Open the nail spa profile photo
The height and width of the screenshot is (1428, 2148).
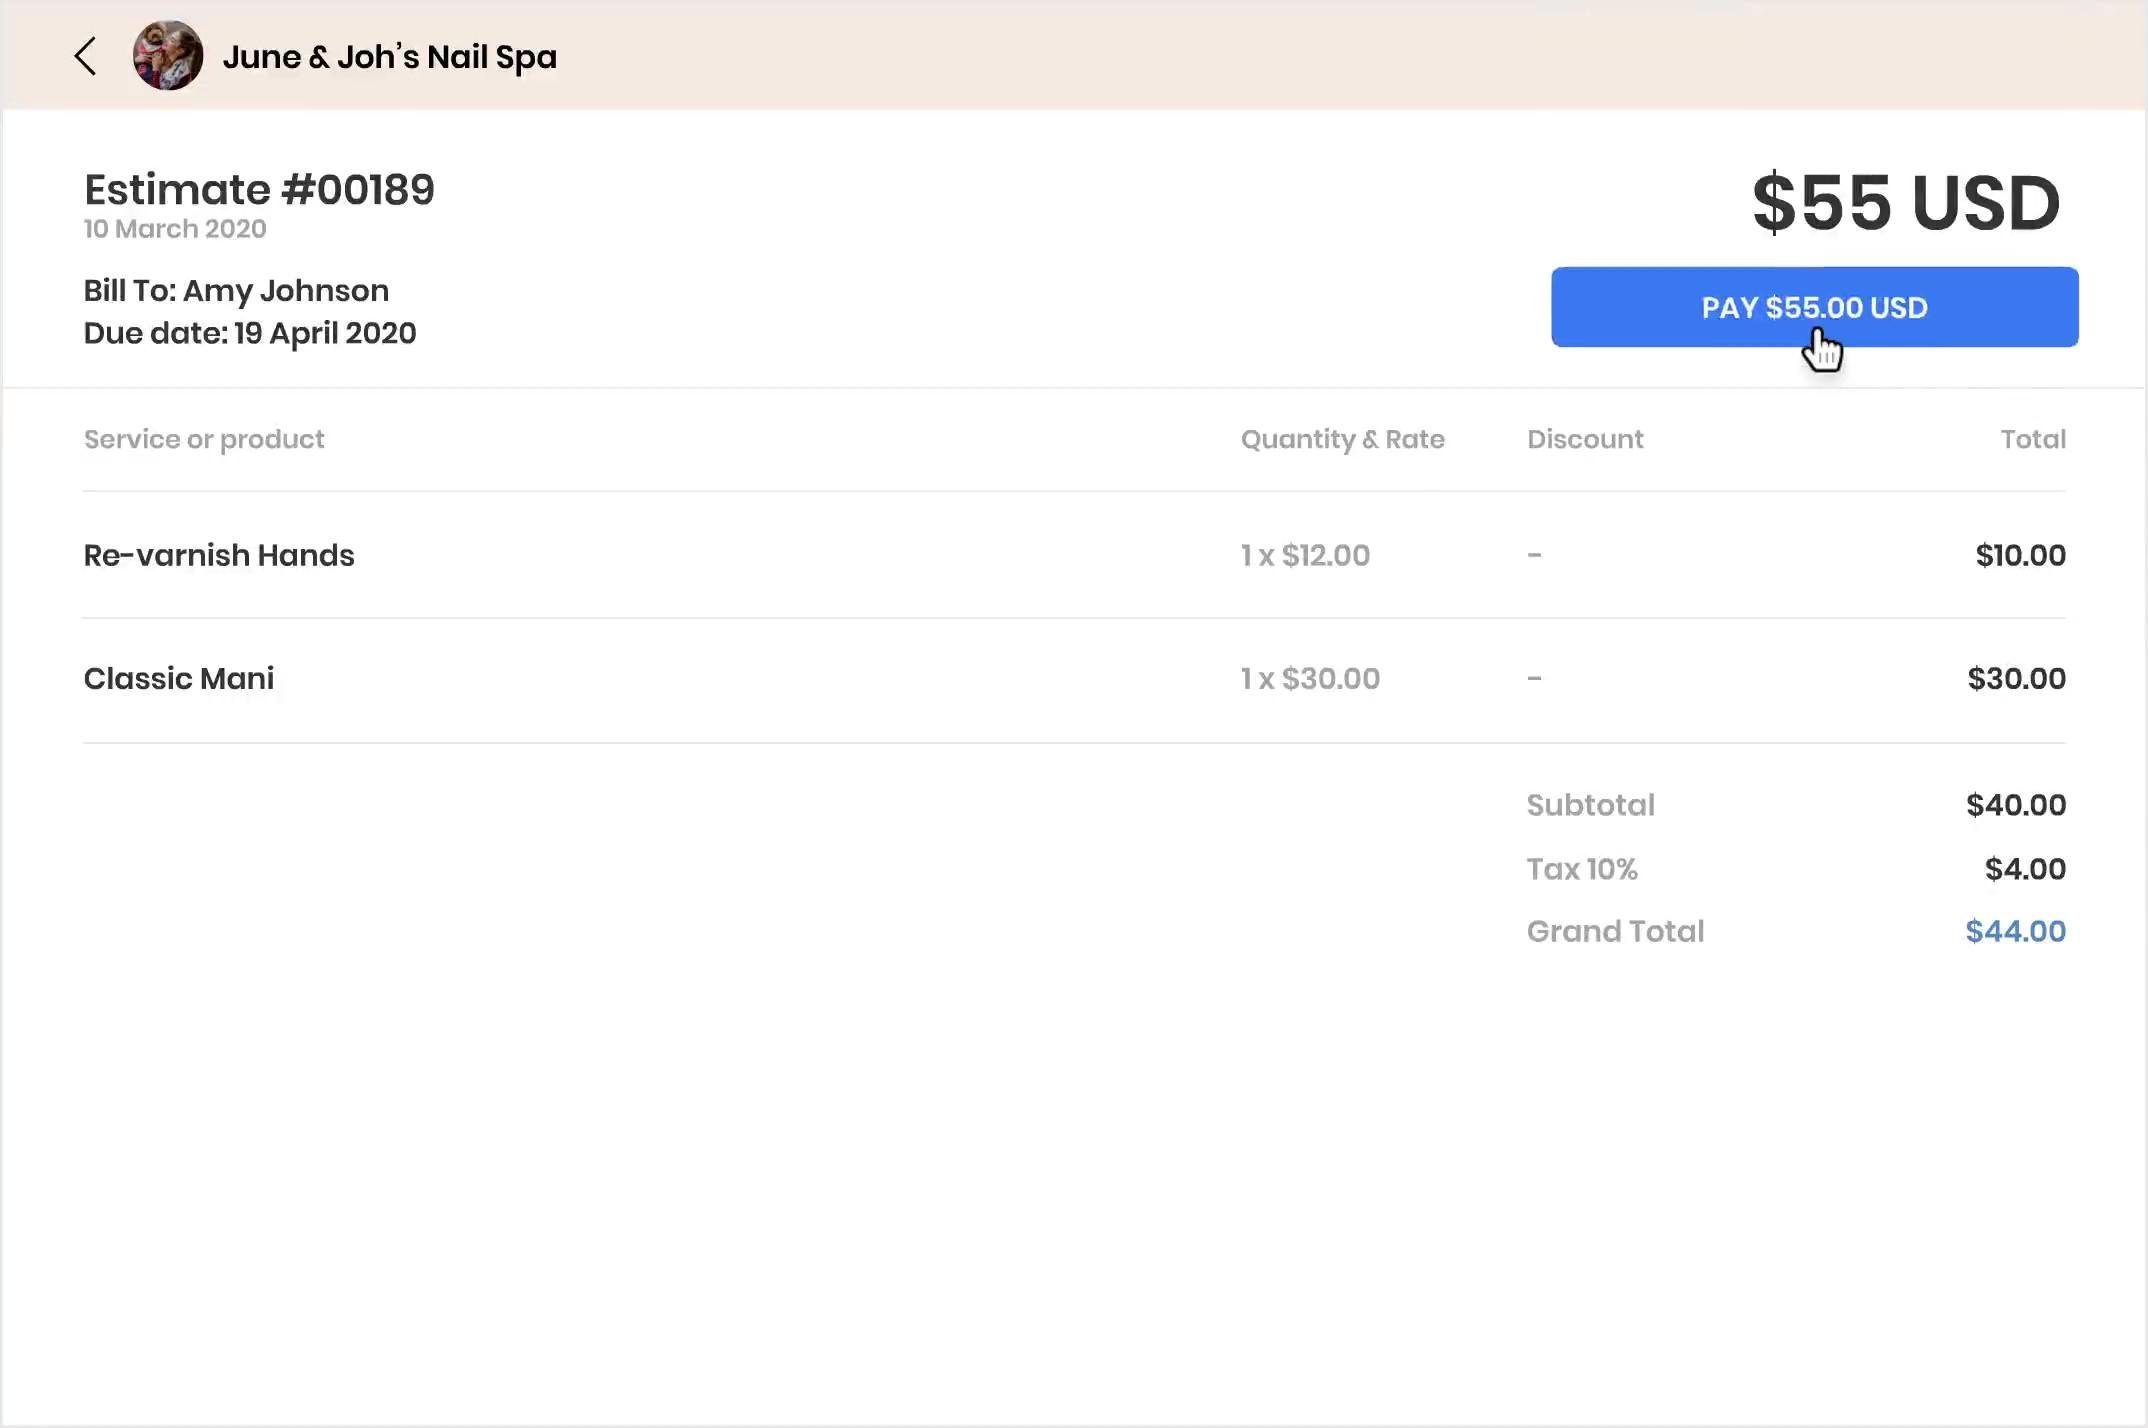(x=168, y=56)
